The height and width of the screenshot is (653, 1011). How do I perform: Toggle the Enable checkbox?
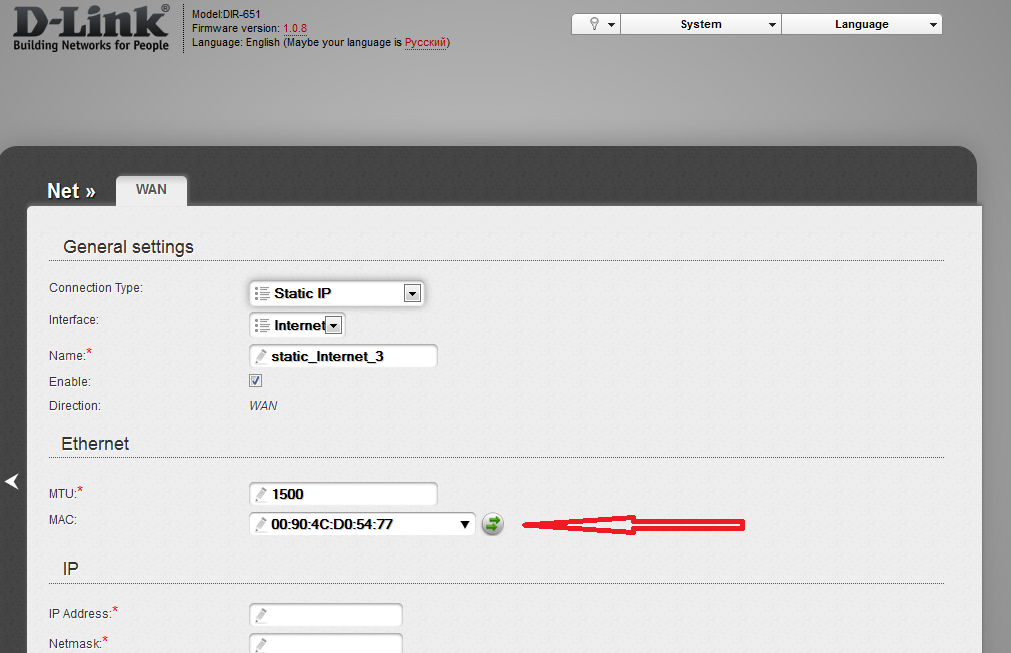pyautogui.click(x=255, y=381)
